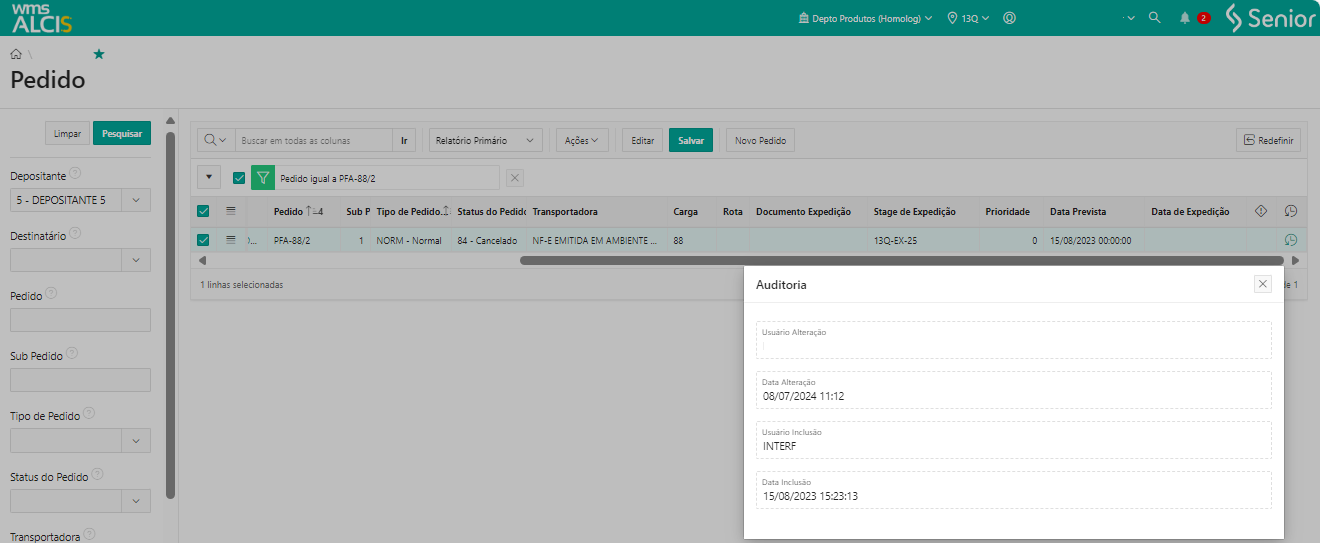1320x543 pixels.
Task: Click the Senior brand logo
Action: pos(1271,18)
